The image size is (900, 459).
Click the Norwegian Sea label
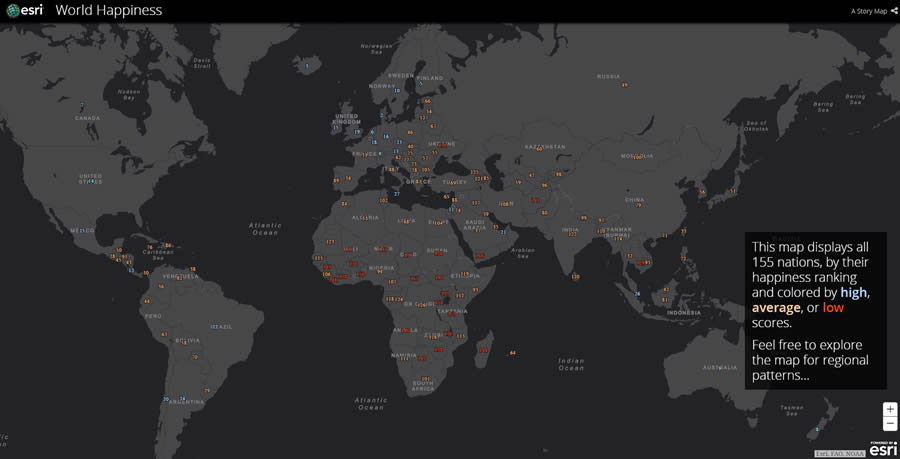click(376, 49)
